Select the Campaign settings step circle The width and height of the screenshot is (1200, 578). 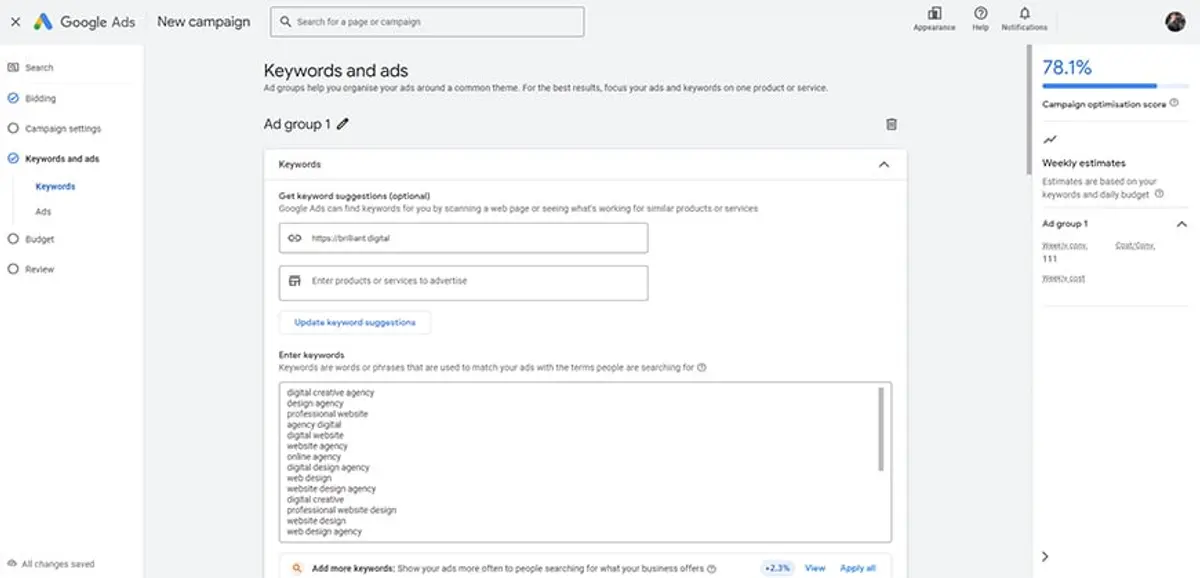(13, 128)
